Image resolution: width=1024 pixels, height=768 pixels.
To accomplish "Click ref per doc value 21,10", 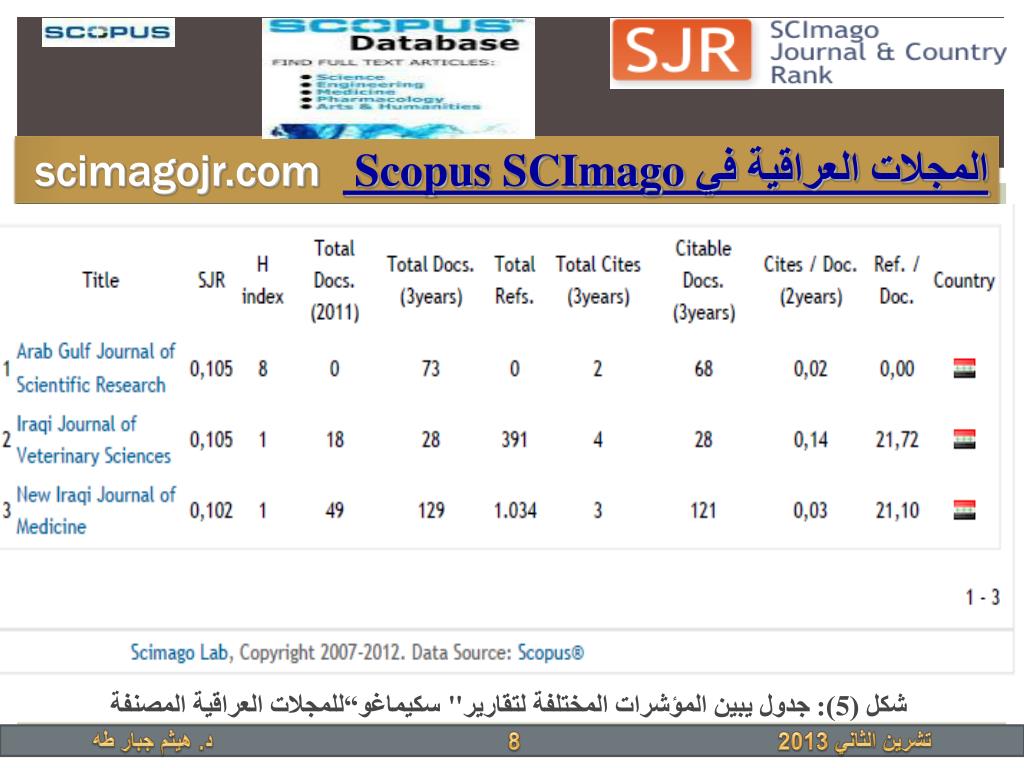I will 897,510.
